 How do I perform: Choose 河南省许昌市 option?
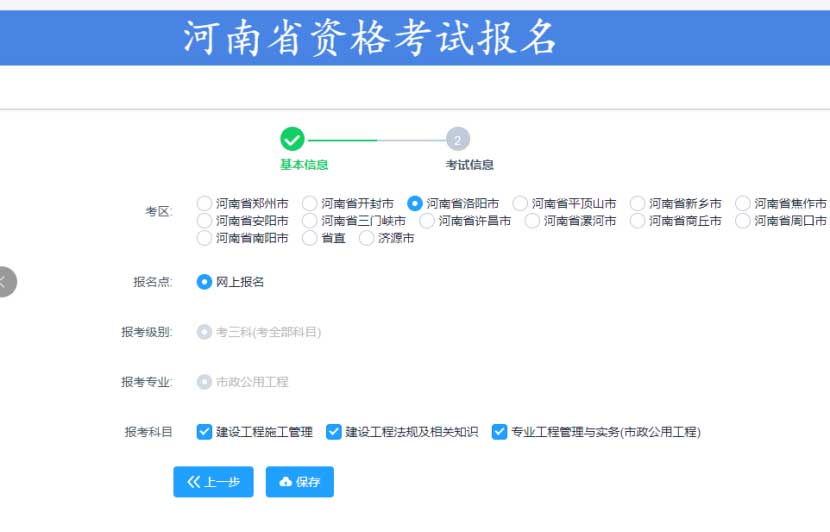point(427,220)
